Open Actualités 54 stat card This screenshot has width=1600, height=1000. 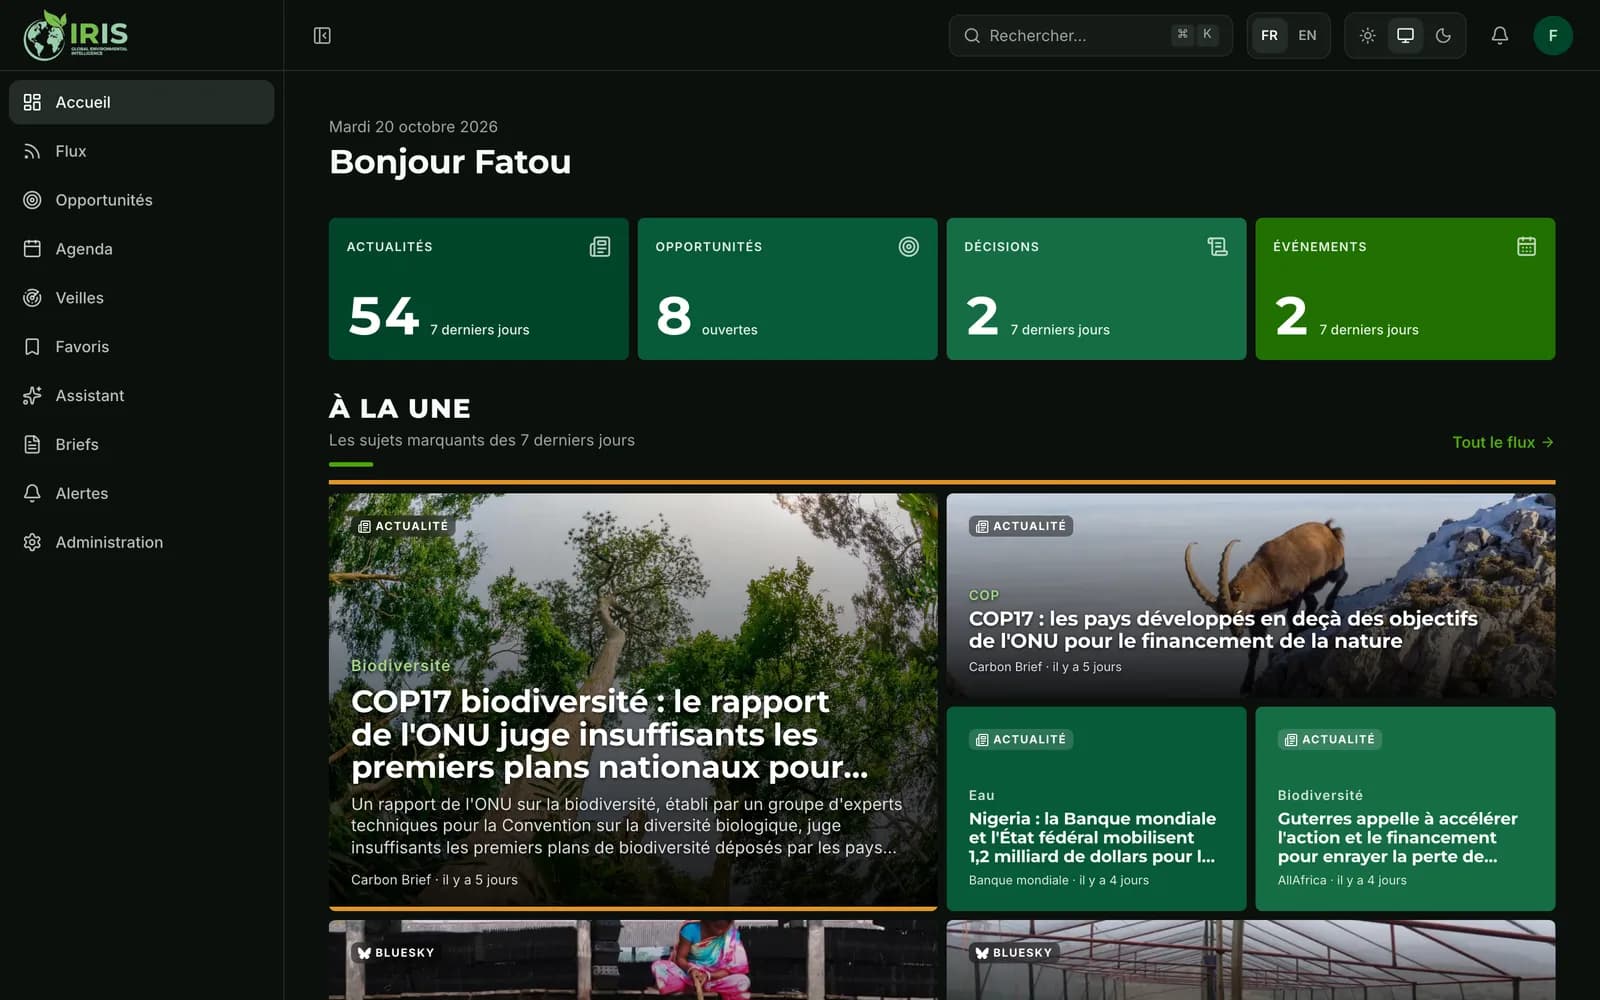pos(478,289)
